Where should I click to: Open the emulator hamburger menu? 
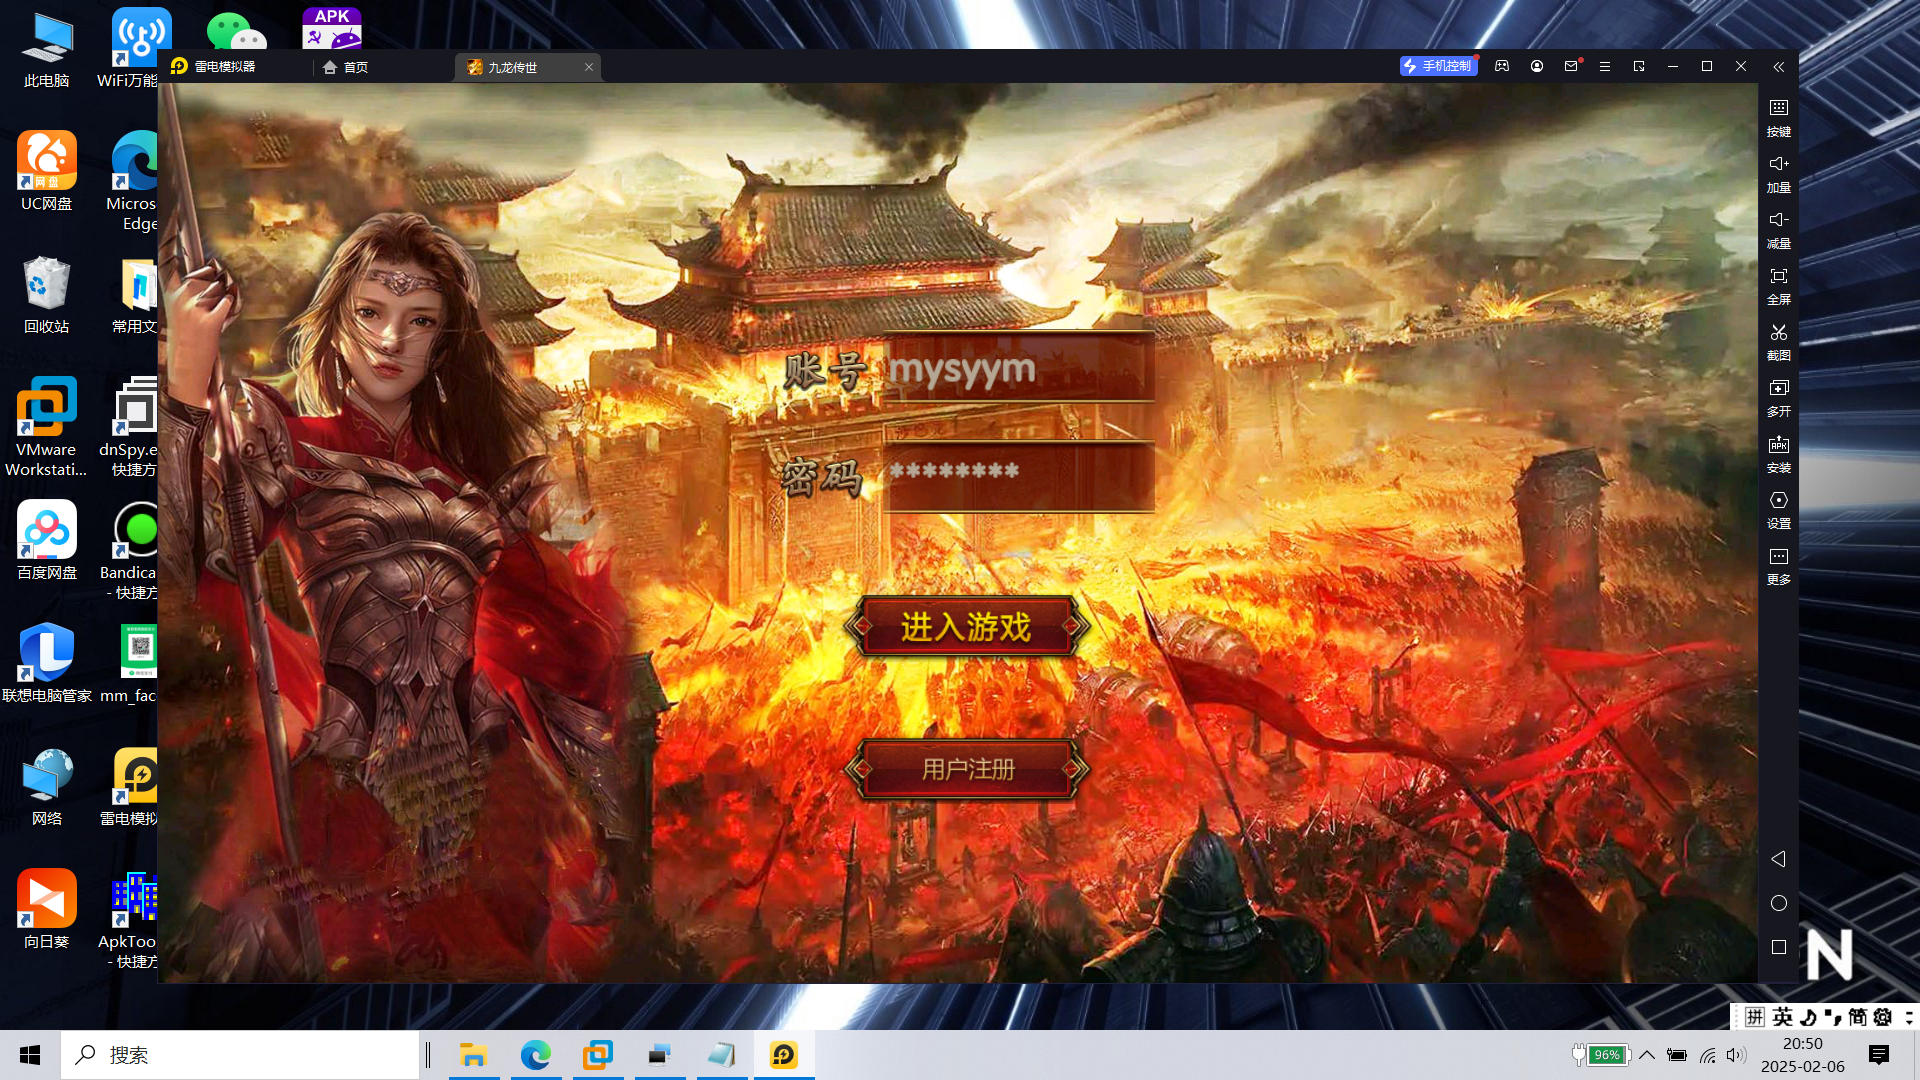1605,67
